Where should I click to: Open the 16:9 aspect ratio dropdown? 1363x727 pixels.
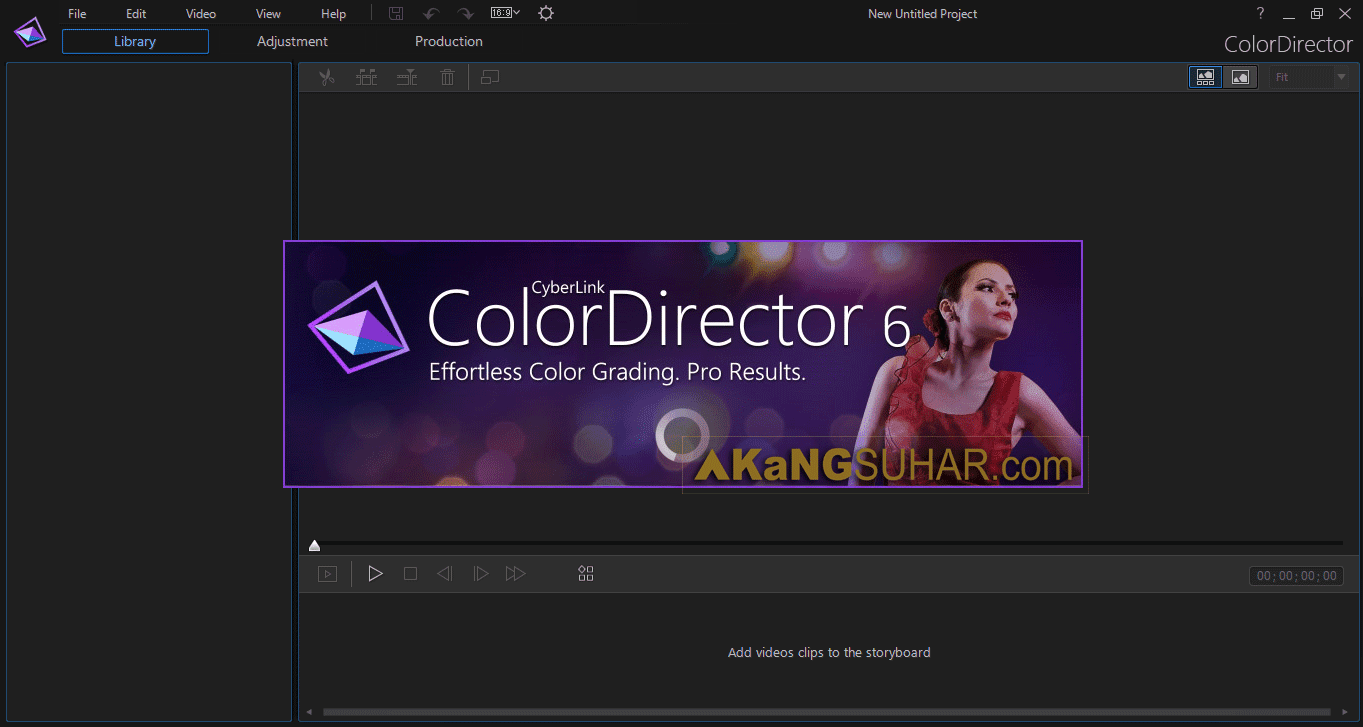click(x=505, y=13)
